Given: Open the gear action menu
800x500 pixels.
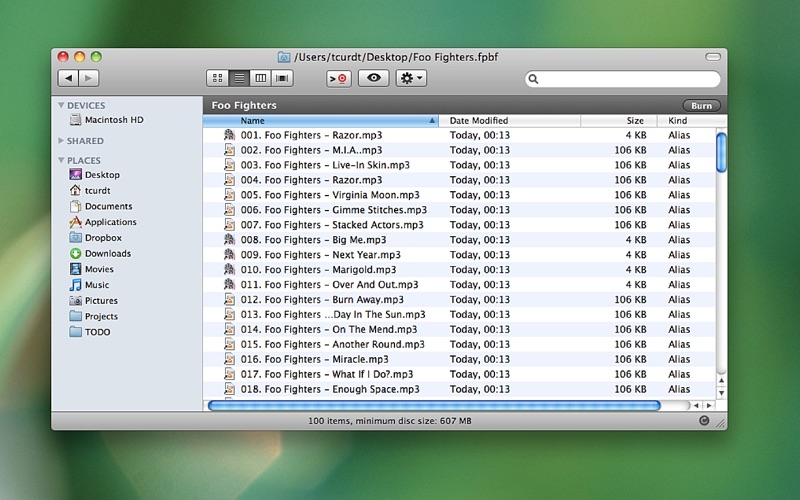Looking at the screenshot, I should pos(411,78).
